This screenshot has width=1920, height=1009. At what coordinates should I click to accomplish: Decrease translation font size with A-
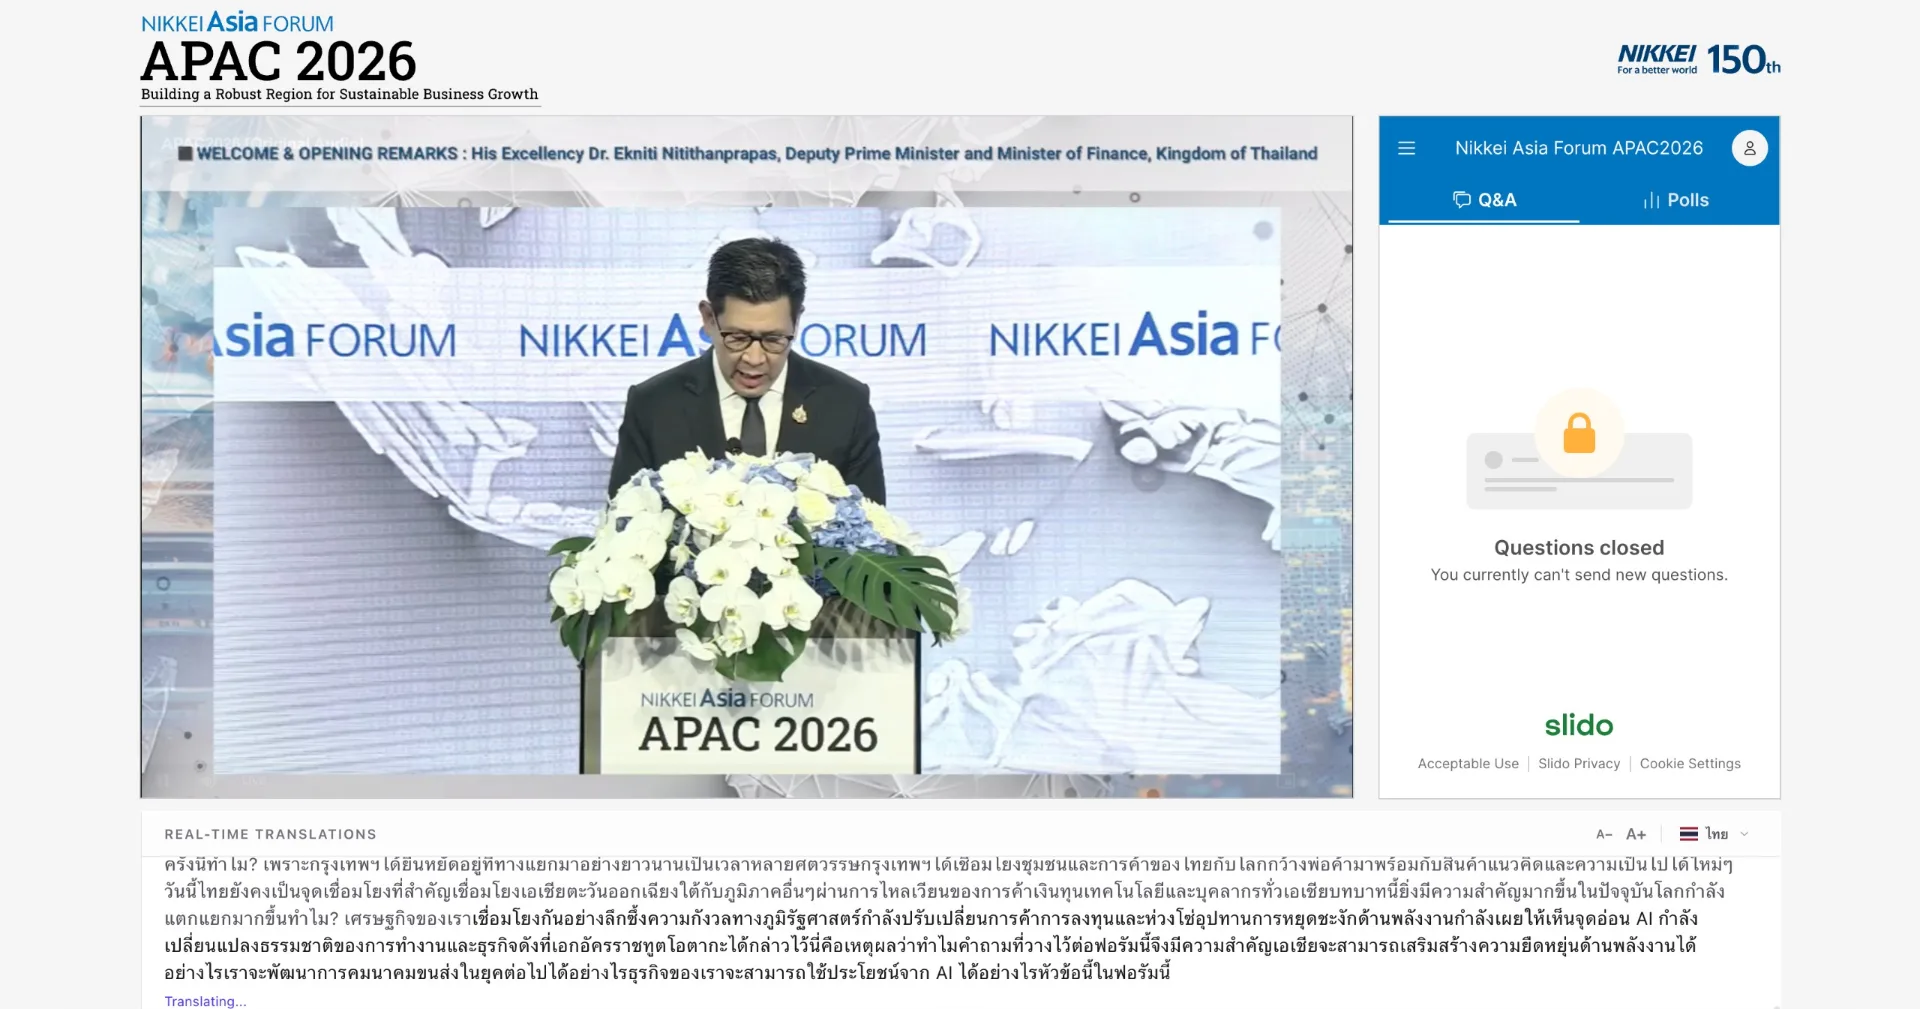coord(1604,834)
